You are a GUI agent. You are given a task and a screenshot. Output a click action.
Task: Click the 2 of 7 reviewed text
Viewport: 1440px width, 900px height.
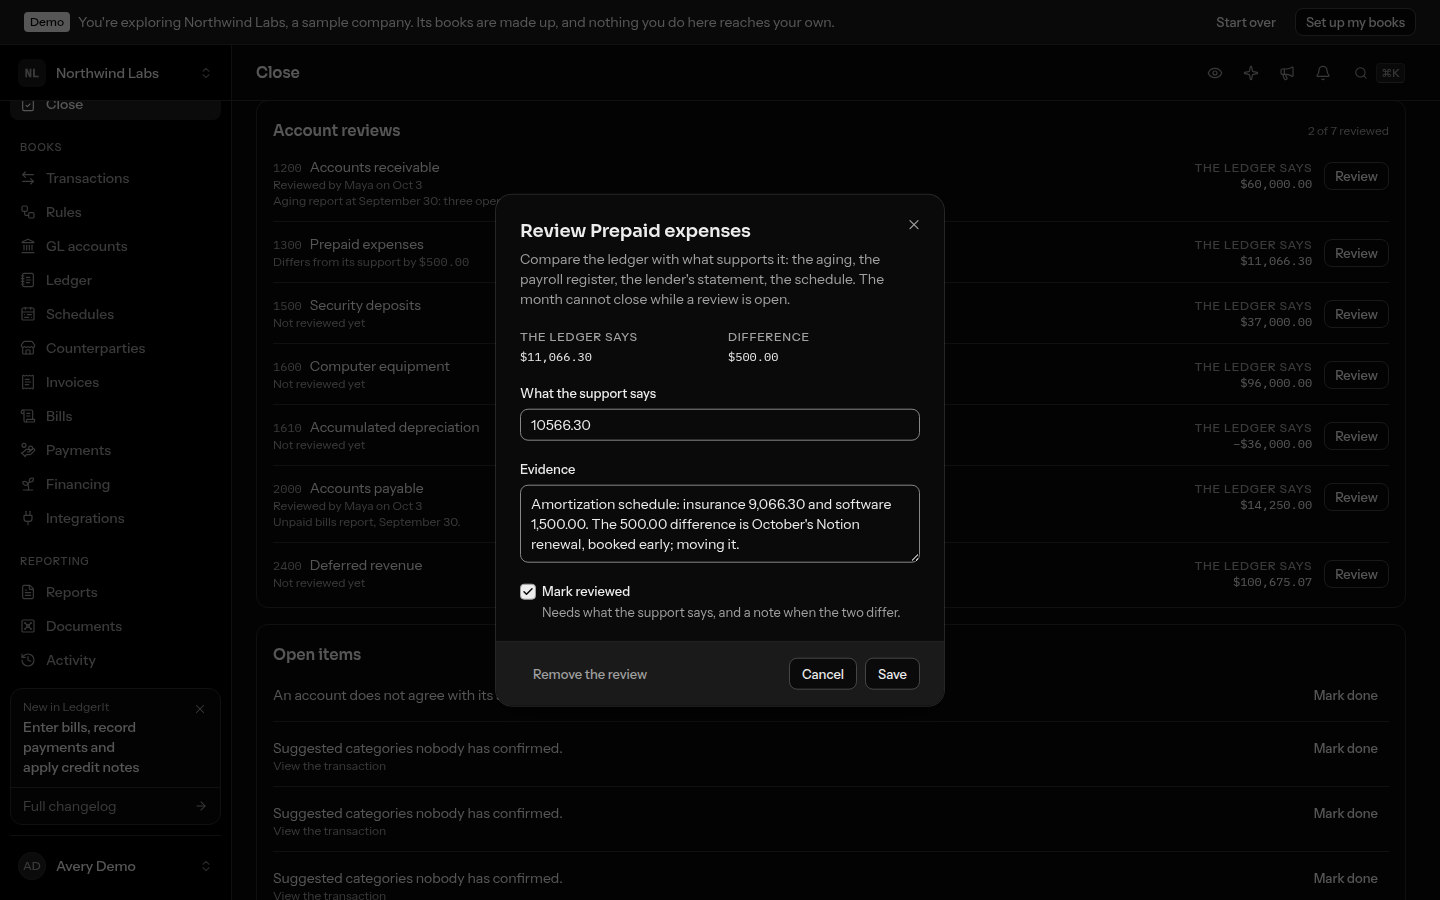1348,131
